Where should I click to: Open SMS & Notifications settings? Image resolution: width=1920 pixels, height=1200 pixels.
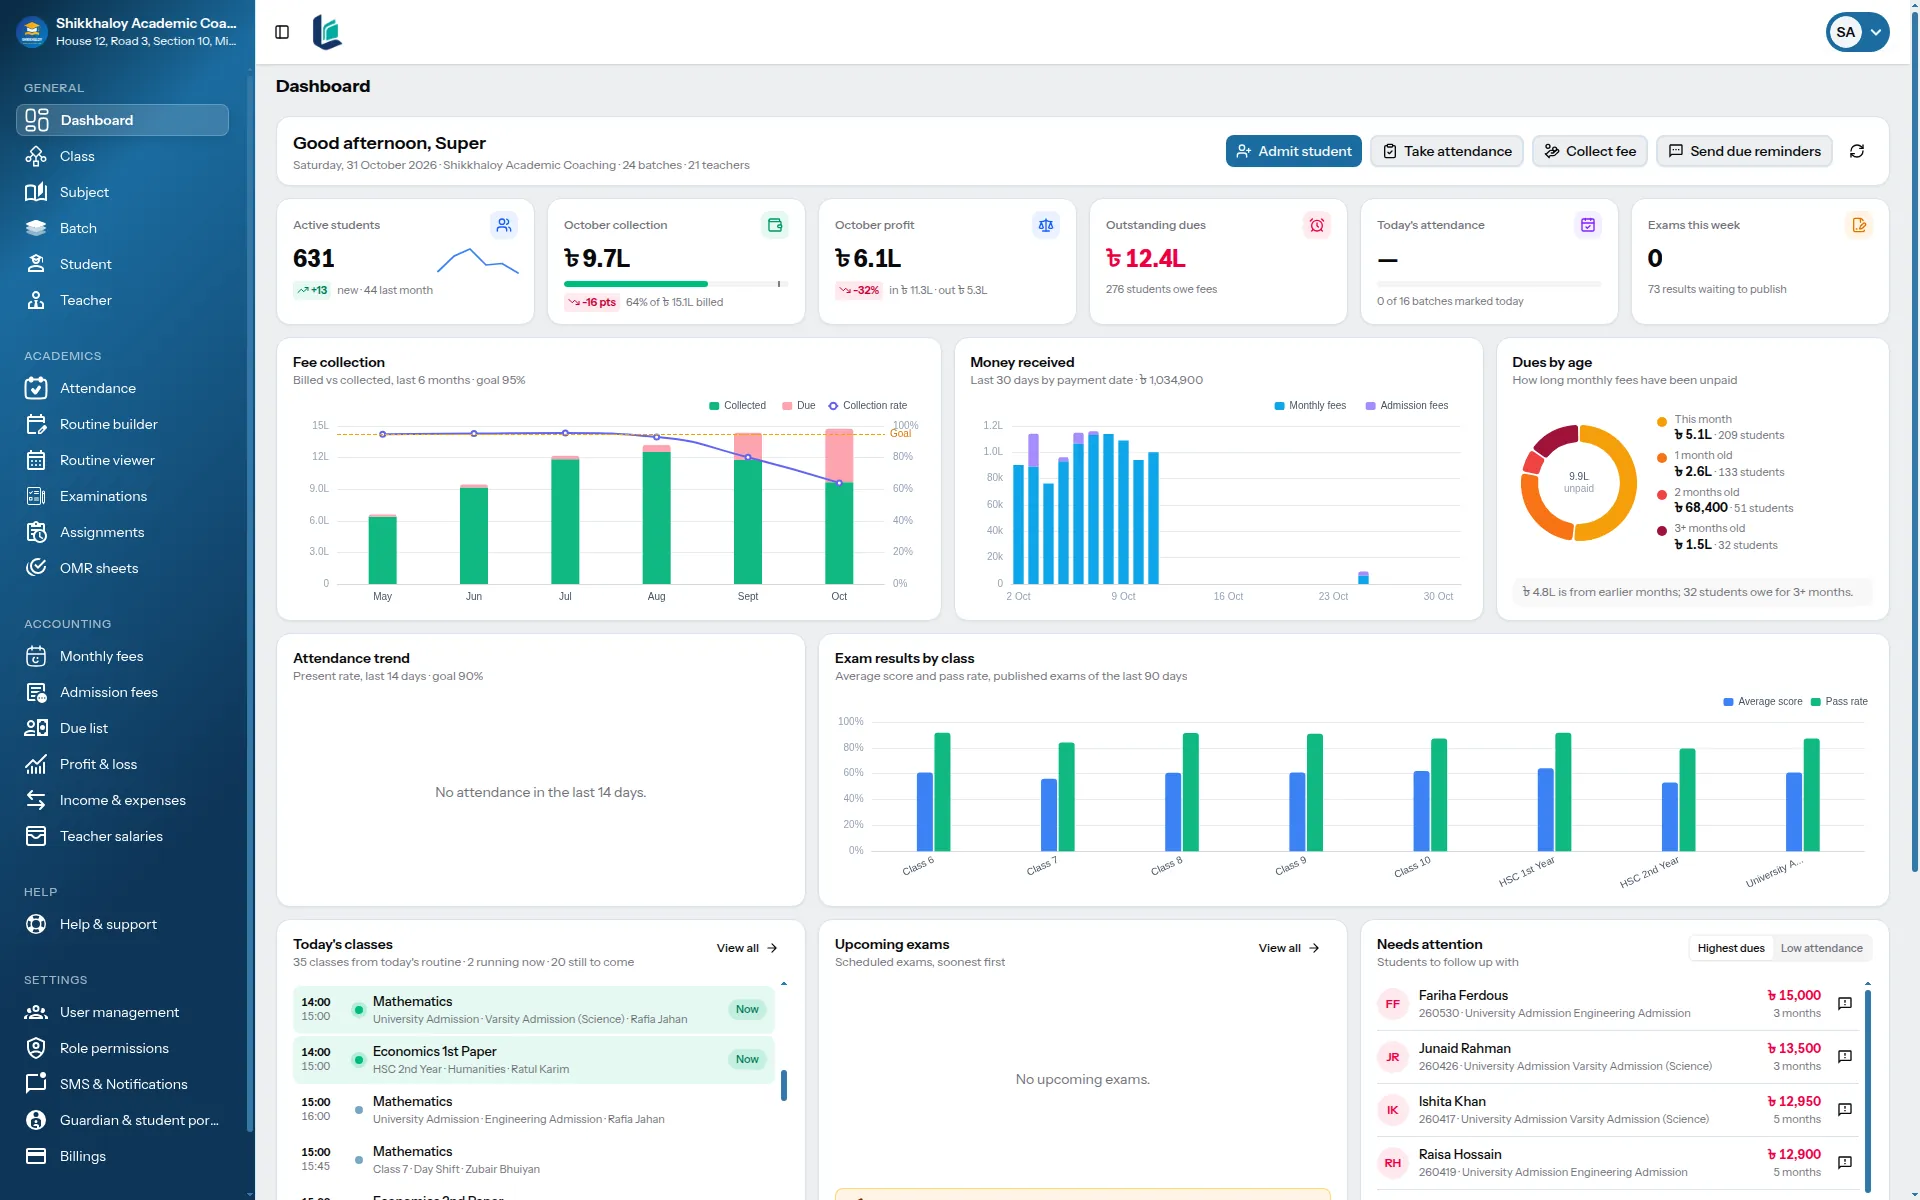pyautogui.click(x=122, y=1084)
